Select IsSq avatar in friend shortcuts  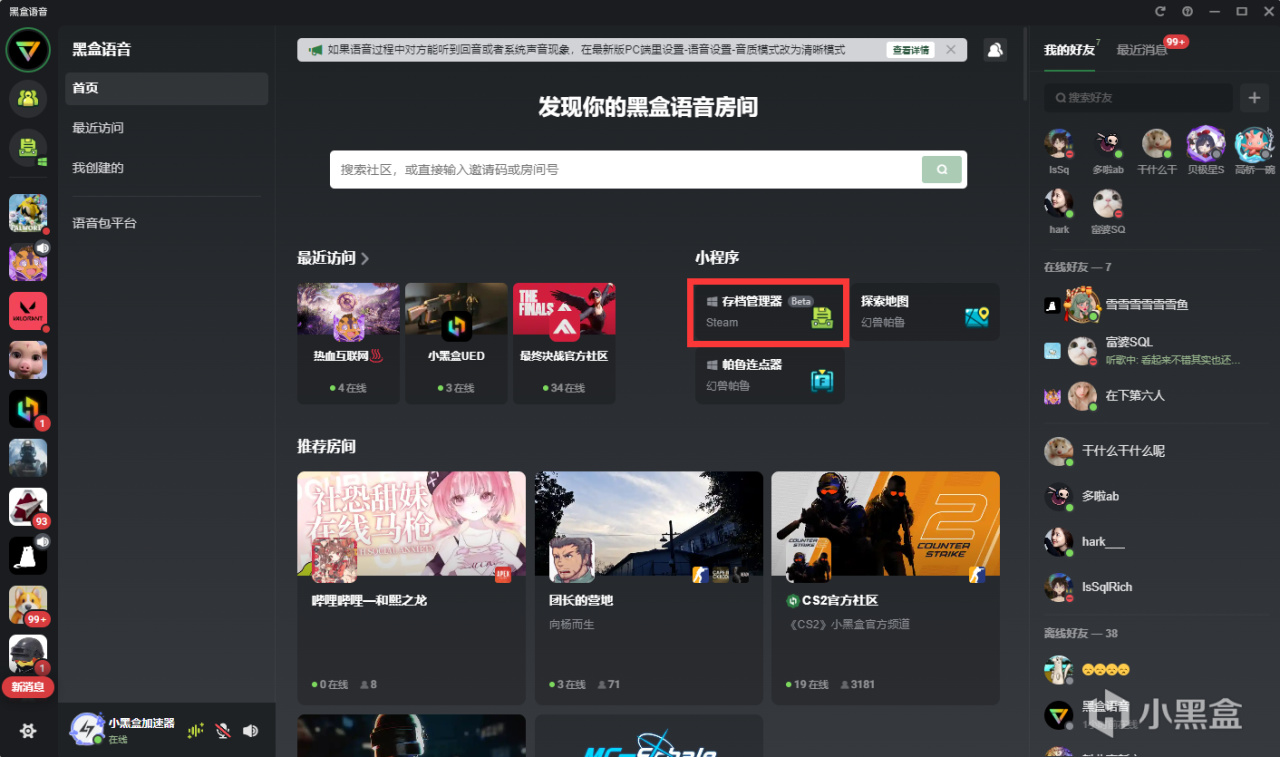coord(1059,144)
